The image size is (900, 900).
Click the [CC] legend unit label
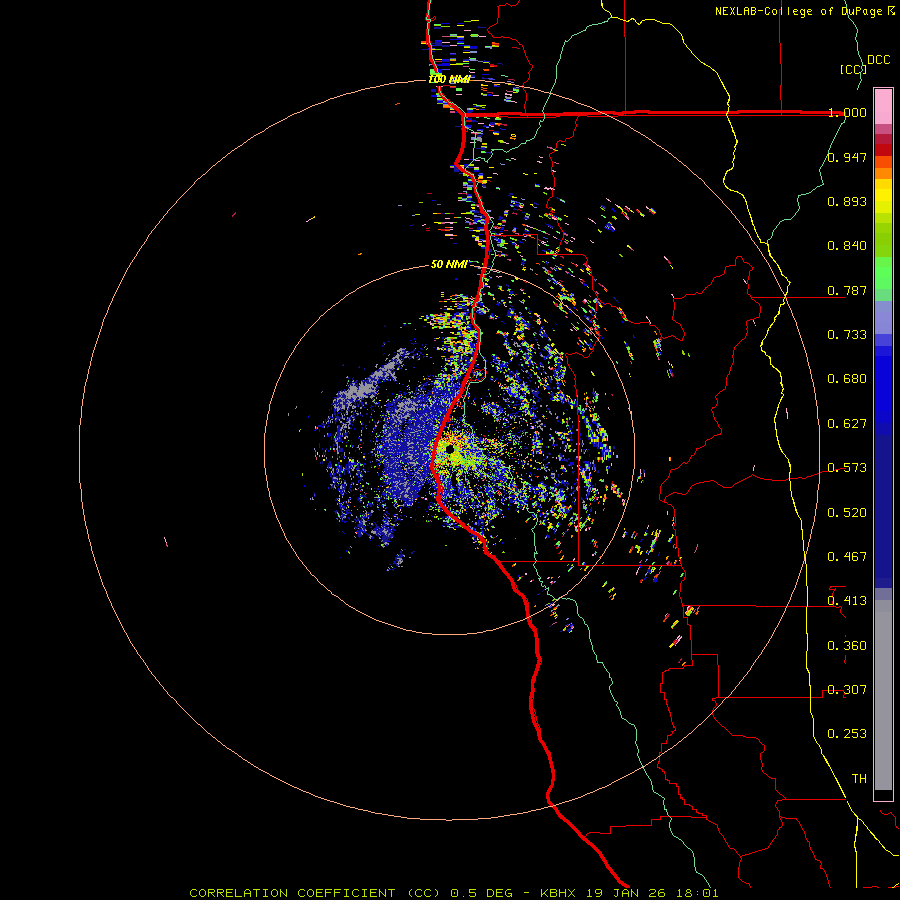(x=853, y=69)
